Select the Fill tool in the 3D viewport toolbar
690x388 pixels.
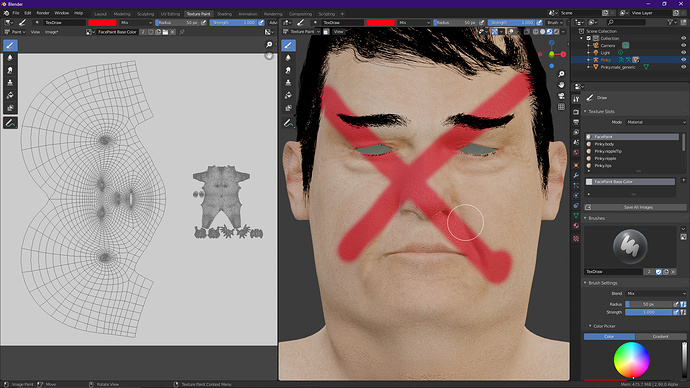click(x=288, y=95)
